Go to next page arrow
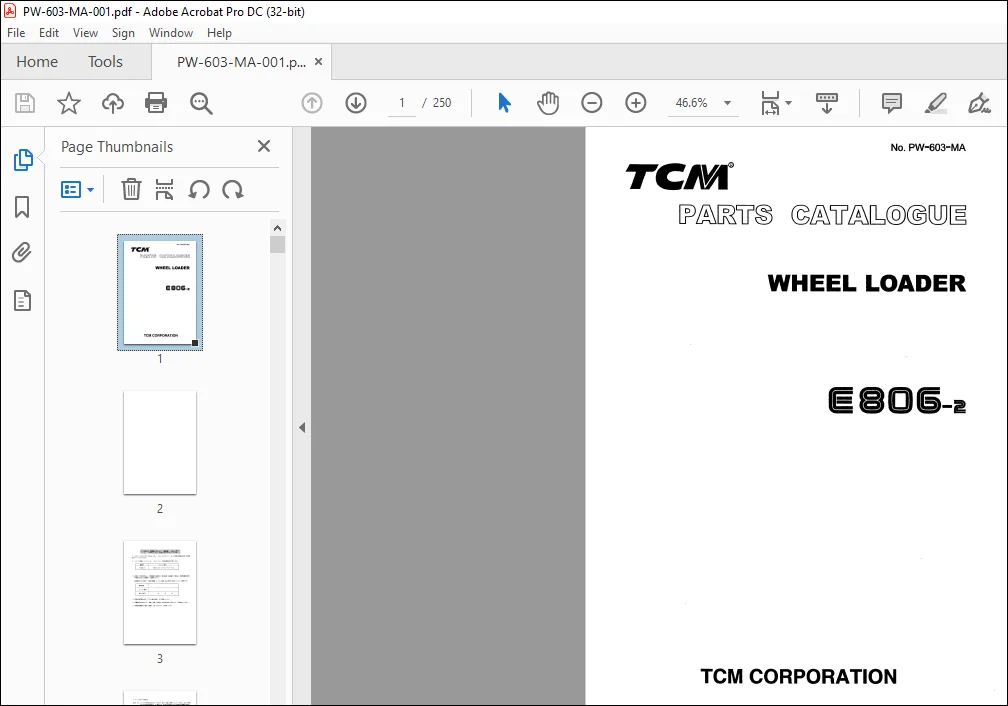Viewport: 1008px width, 706px height. pyautogui.click(x=356, y=103)
